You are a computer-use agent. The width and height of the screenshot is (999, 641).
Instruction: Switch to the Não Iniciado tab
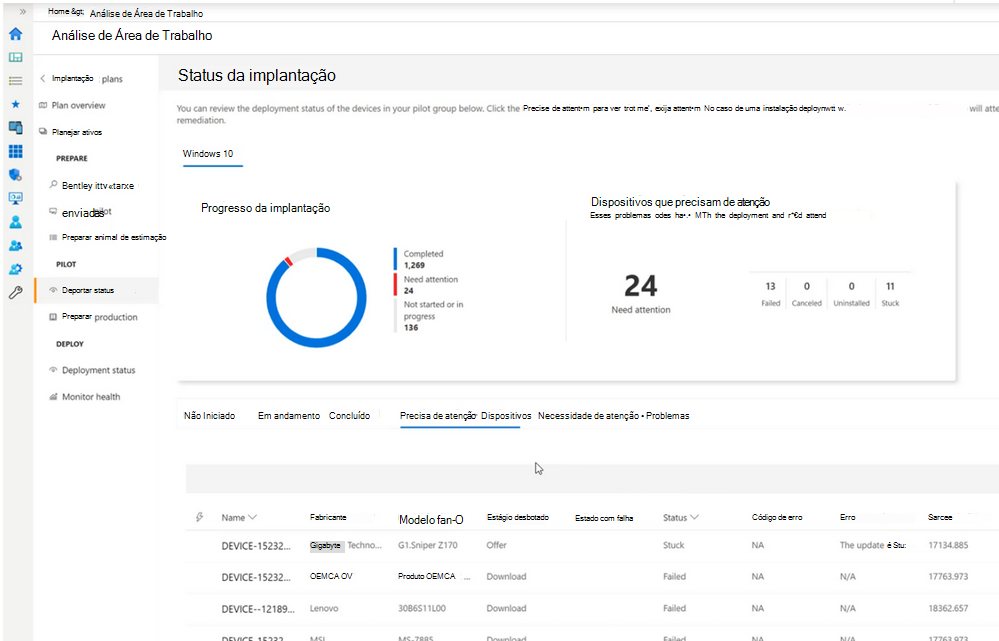click(209, 415)
